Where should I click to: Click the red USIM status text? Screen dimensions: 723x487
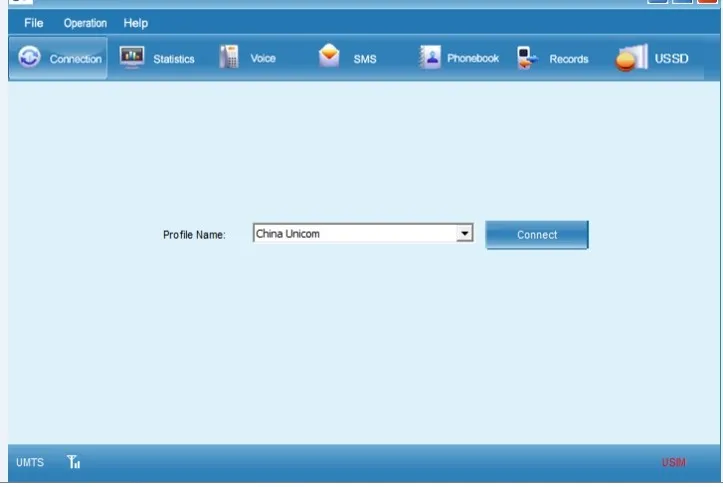pyautogui.click(x=674, y=463)
